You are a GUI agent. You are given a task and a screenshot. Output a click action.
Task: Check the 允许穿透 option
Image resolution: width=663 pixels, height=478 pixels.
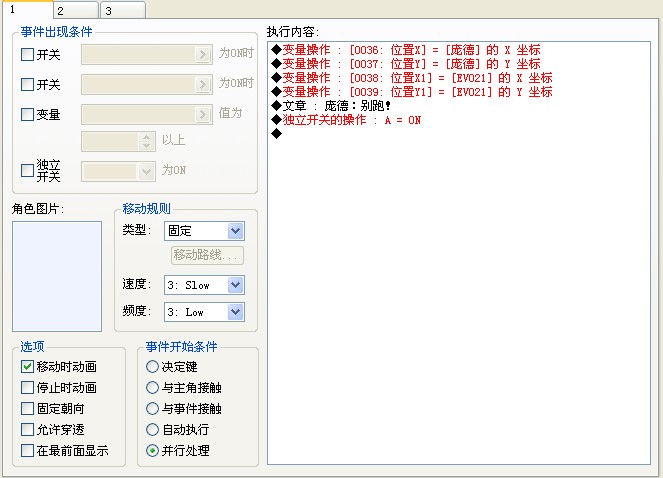(27, 429)
